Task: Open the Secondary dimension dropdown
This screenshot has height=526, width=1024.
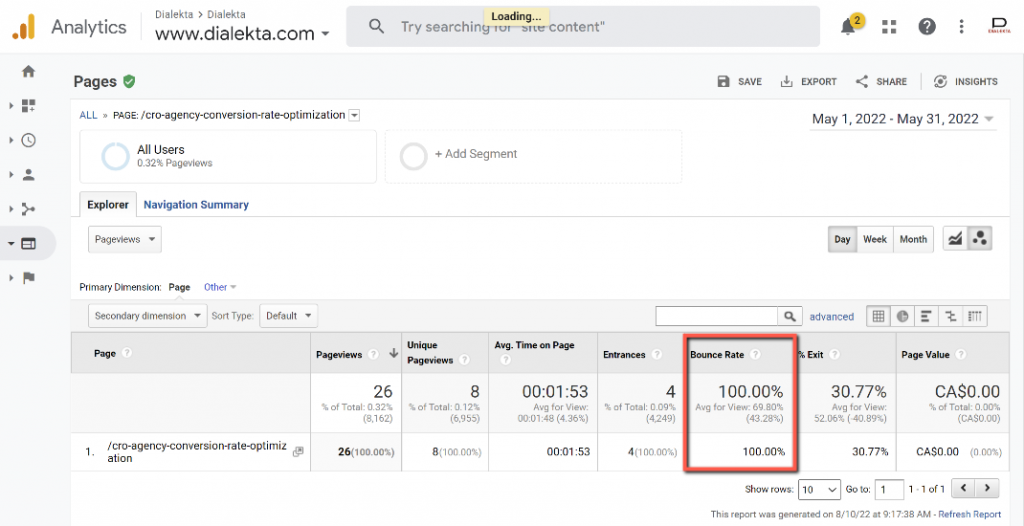Action: (x=148, y=316)
